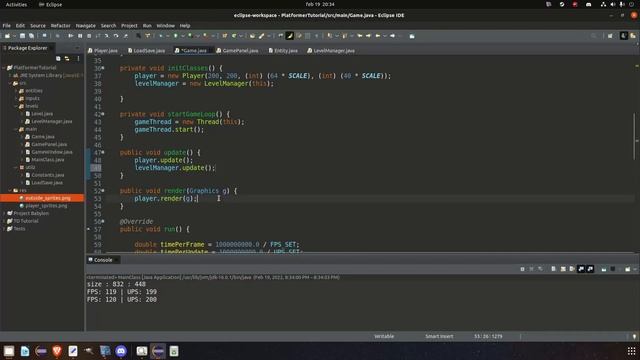The width and height of the screenshot is (640, 360).
Task: Open Level.java in Package Explorer
Action: point(42,114)
